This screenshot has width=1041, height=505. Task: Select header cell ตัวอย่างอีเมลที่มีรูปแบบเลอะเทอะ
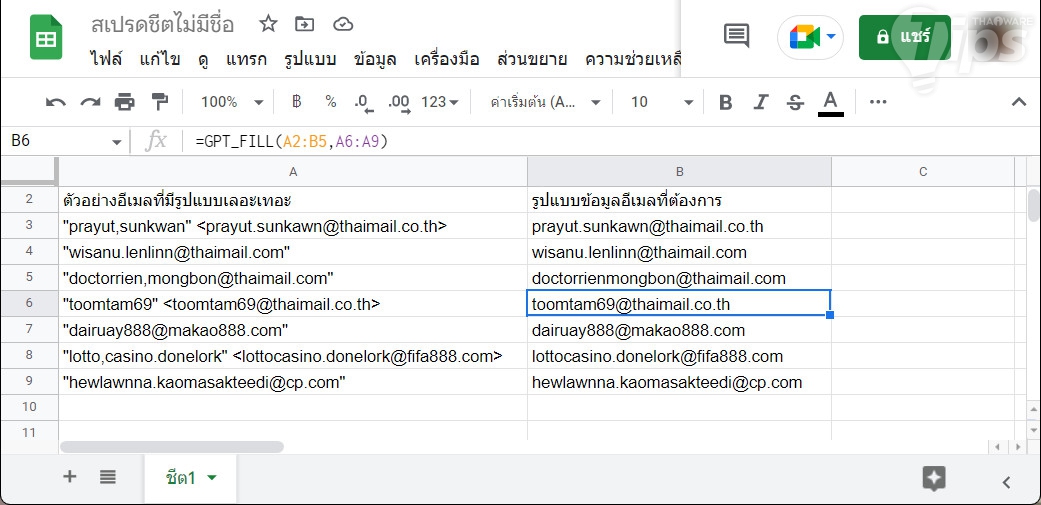click(x=293, y=200)
